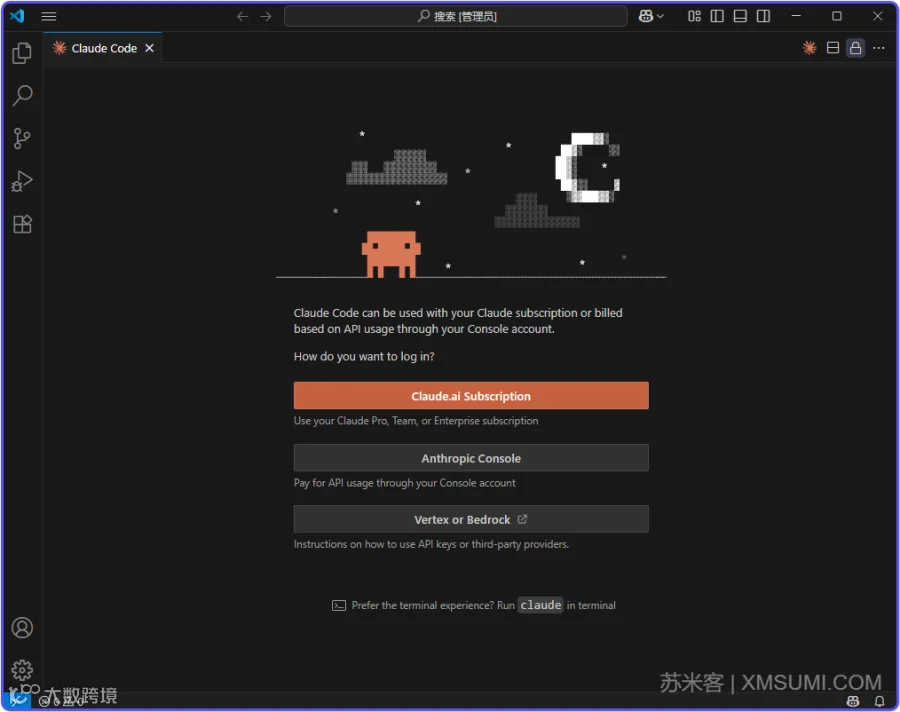
Task: Open the Explorer view in activity bar
Action: 22,53
